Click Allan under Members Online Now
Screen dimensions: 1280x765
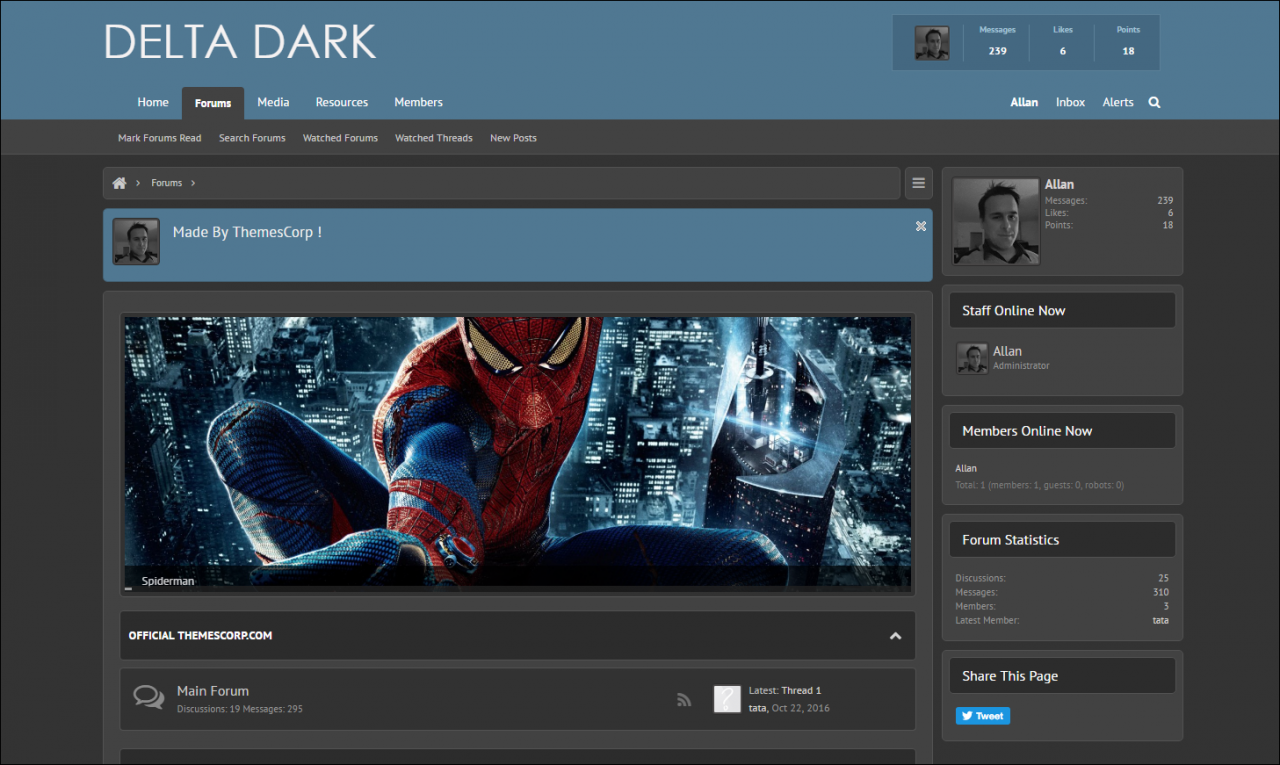[x=966, y=468]
